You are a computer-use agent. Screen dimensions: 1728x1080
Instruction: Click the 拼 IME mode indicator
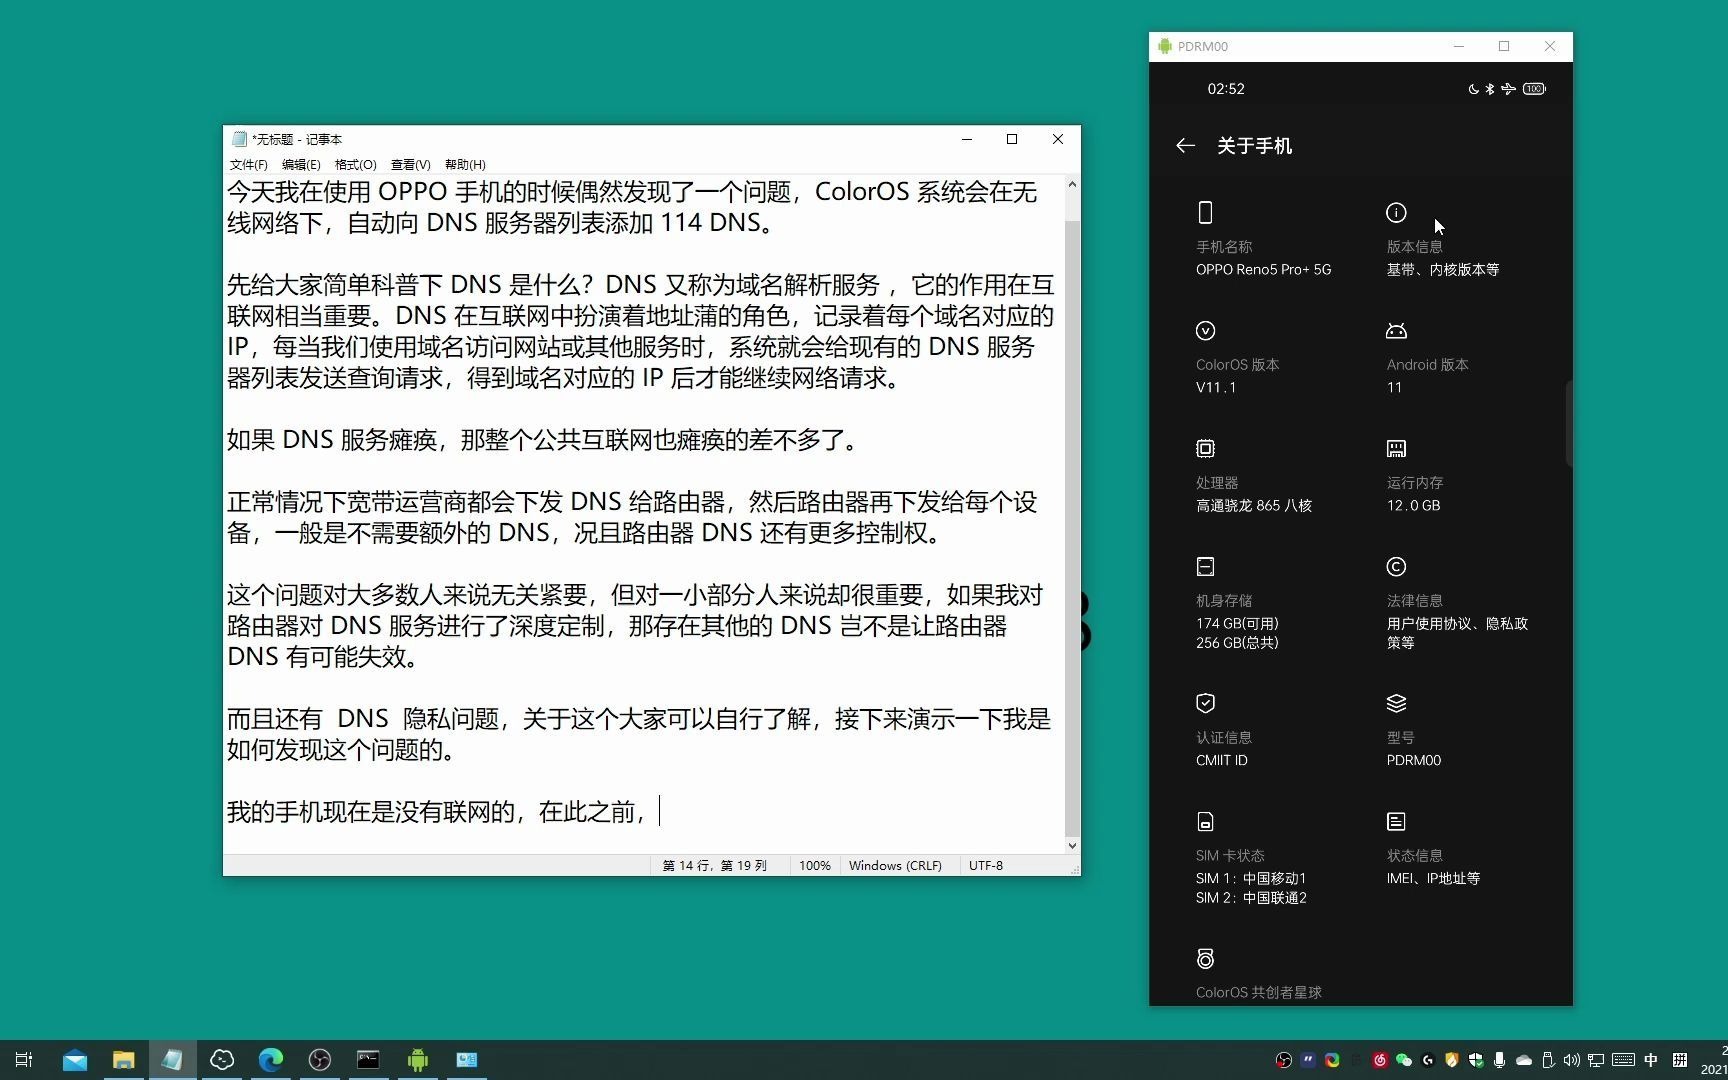click(1680, 1060)
